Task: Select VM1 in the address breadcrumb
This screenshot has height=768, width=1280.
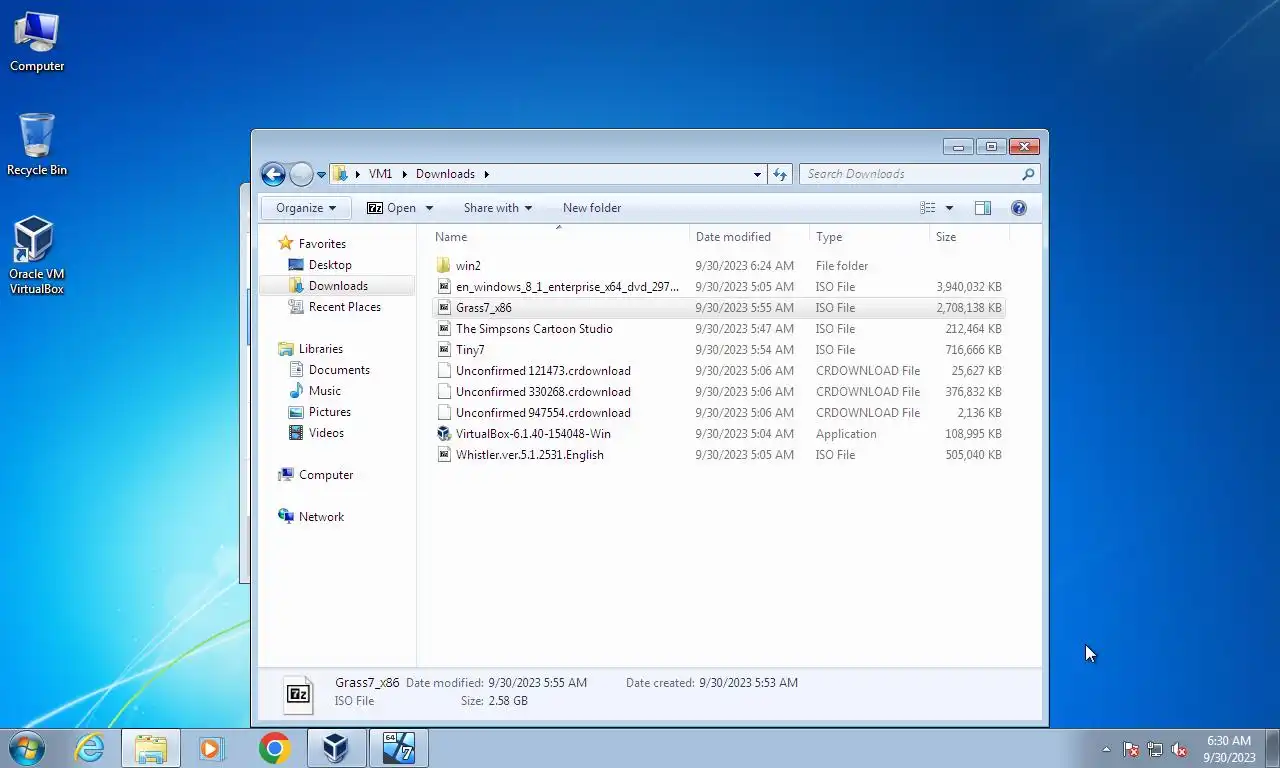Action: coord(380,174)
